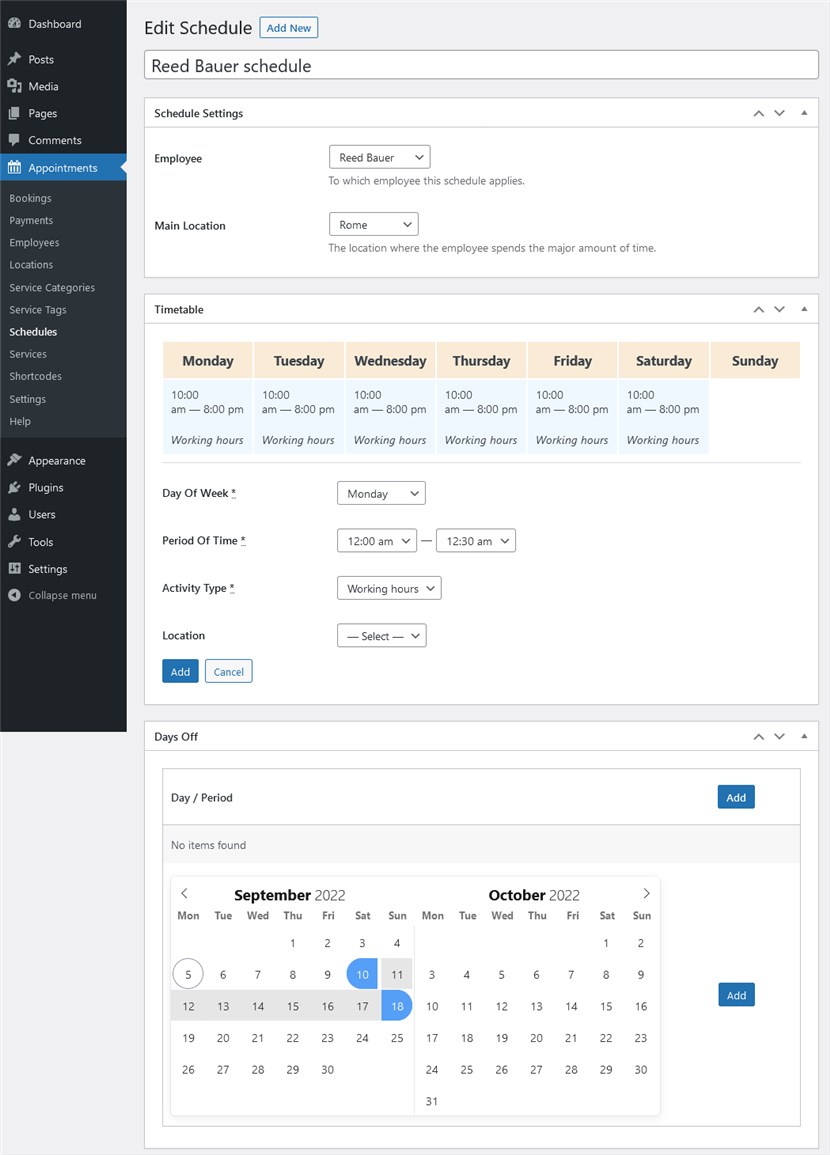This screenshot has height=1155, width=830.
Task: Open Locations submenu item
Action: pos(31,264)
